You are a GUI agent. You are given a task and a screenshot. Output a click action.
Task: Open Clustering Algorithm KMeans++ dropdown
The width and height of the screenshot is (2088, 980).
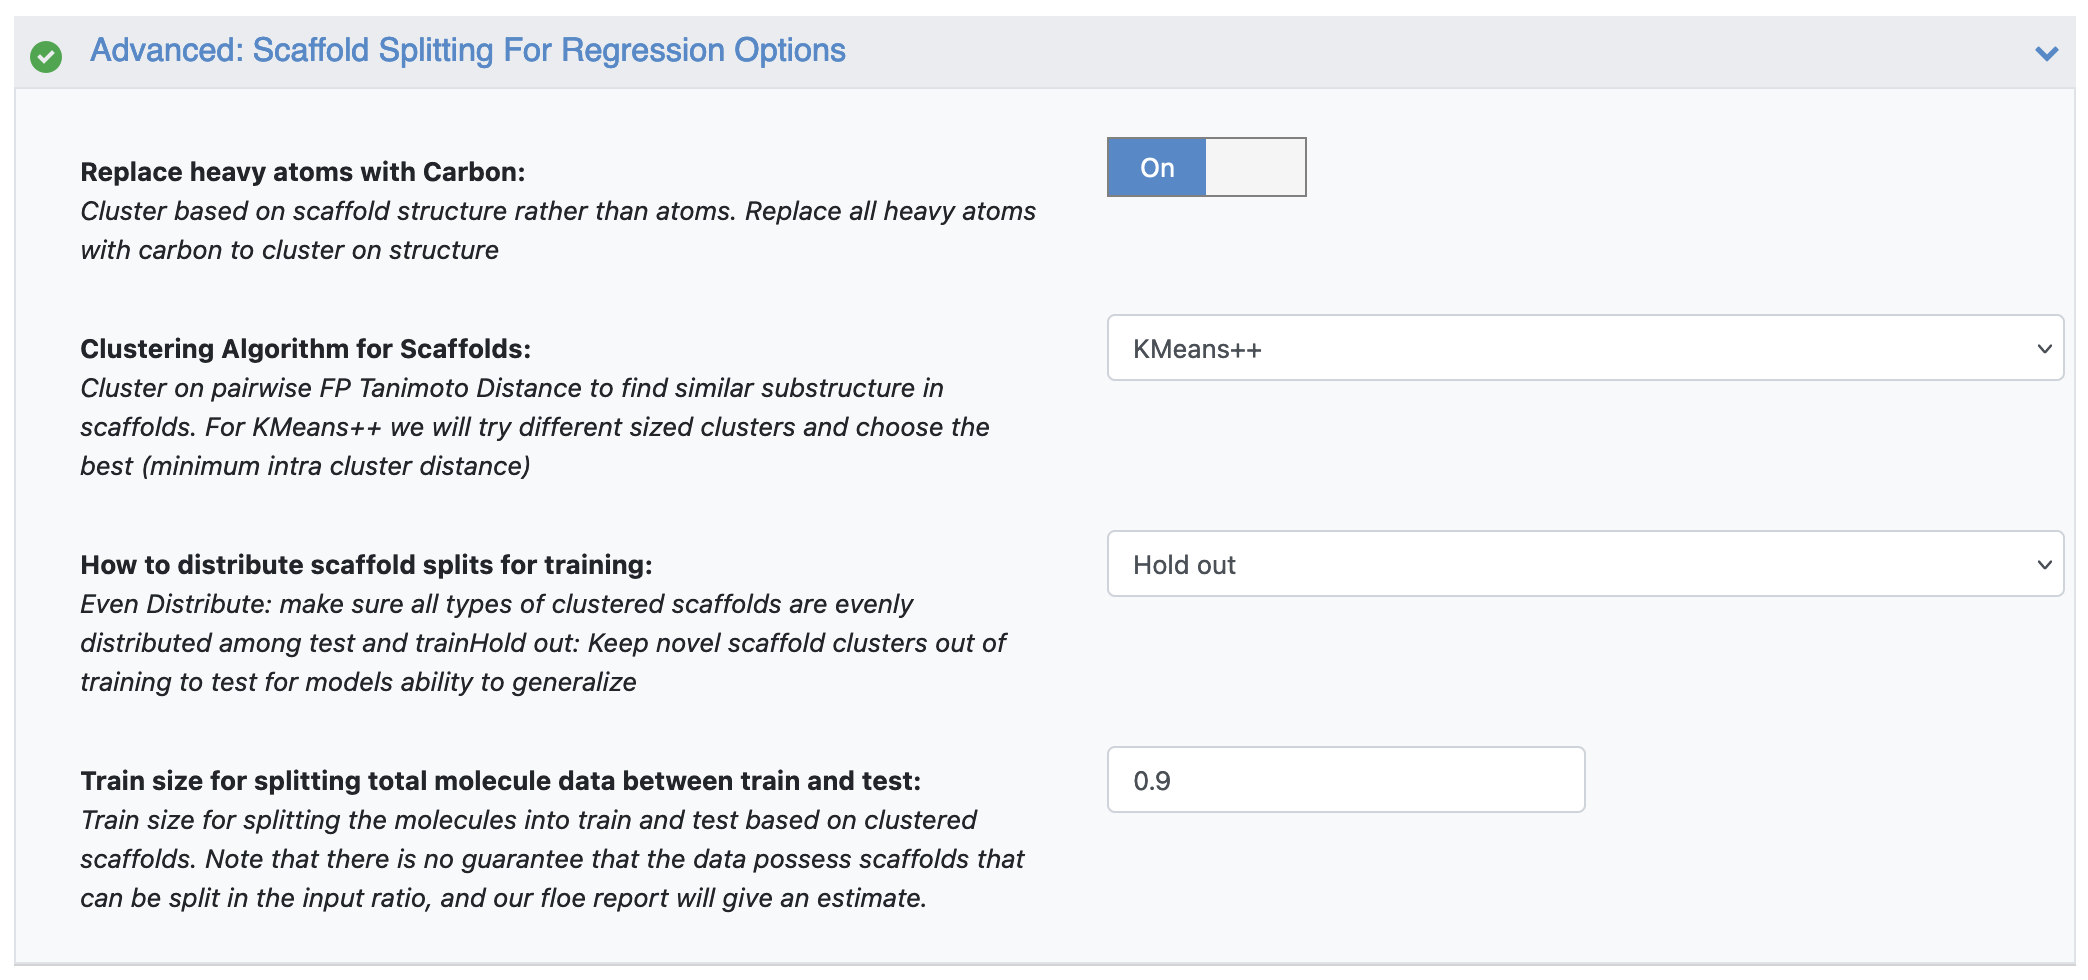tap(1585, 348)
